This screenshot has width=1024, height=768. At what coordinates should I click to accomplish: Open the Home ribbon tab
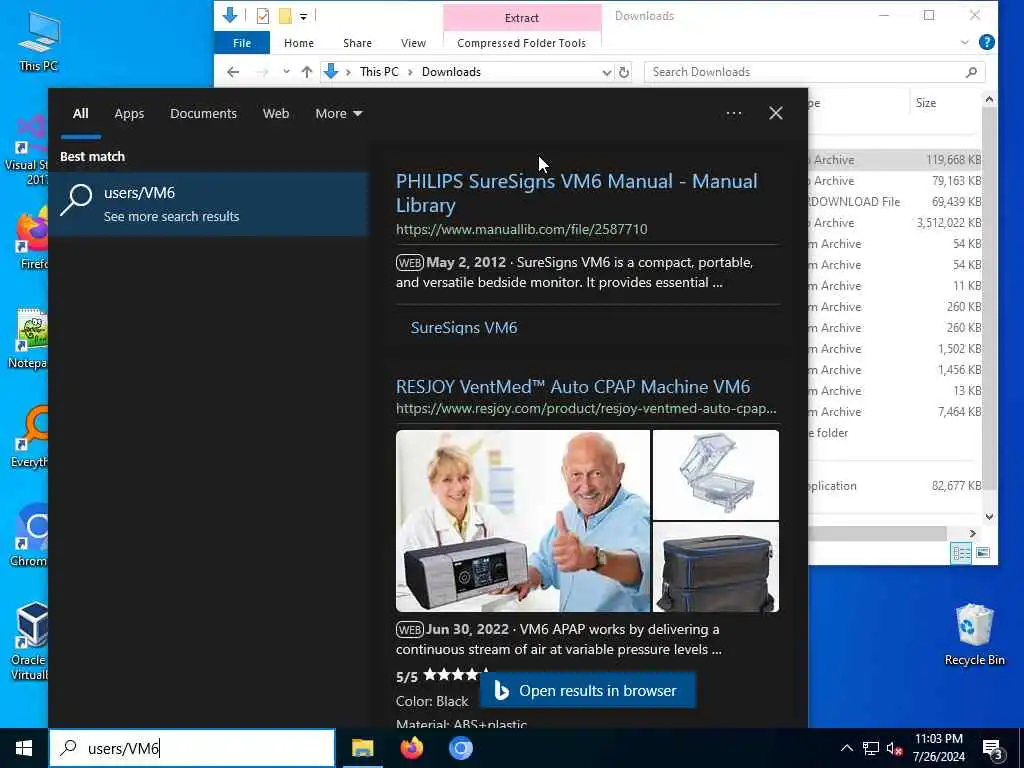click(298, 43)
